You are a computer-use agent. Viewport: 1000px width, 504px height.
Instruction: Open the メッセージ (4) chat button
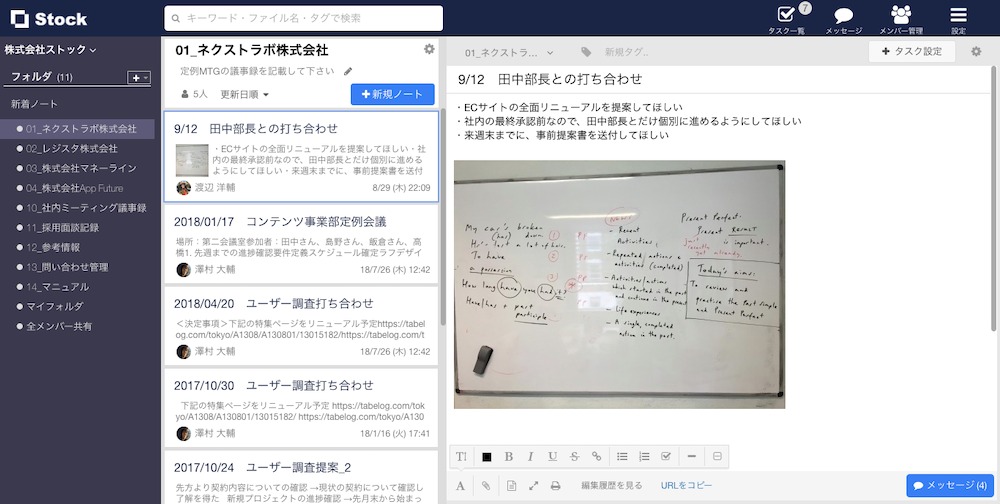pyautogui.click(x=950, y=485)
